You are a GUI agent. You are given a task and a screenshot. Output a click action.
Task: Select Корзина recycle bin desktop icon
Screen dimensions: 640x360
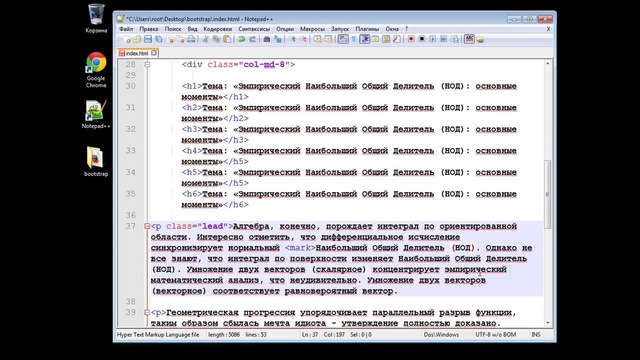tap(96, 19)
